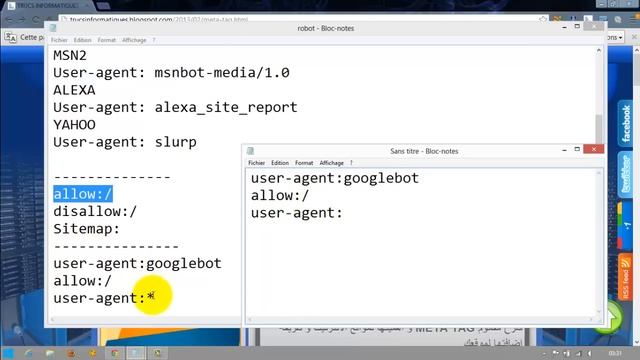Viewport: 640px width, 360px height.
Task: Open the ? help menu in robot Bloc-notes
Action: click(x=154, y=40)
